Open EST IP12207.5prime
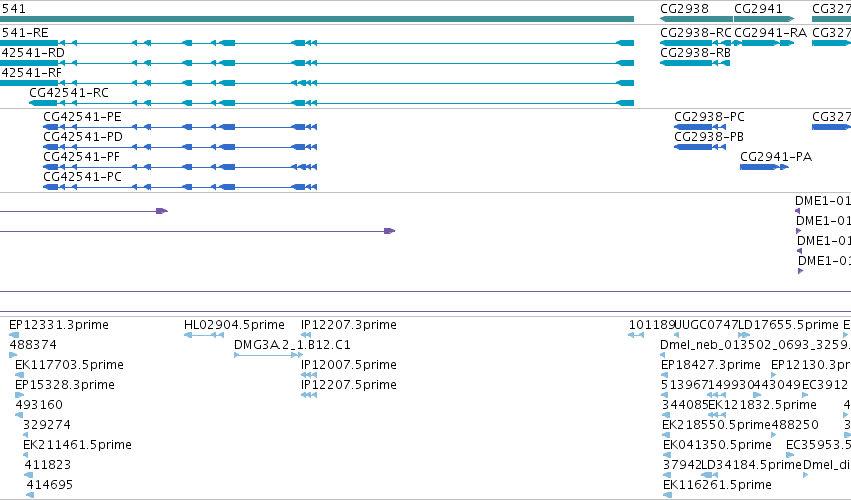This screenshot has height=500, width=851. click(349, 385)
